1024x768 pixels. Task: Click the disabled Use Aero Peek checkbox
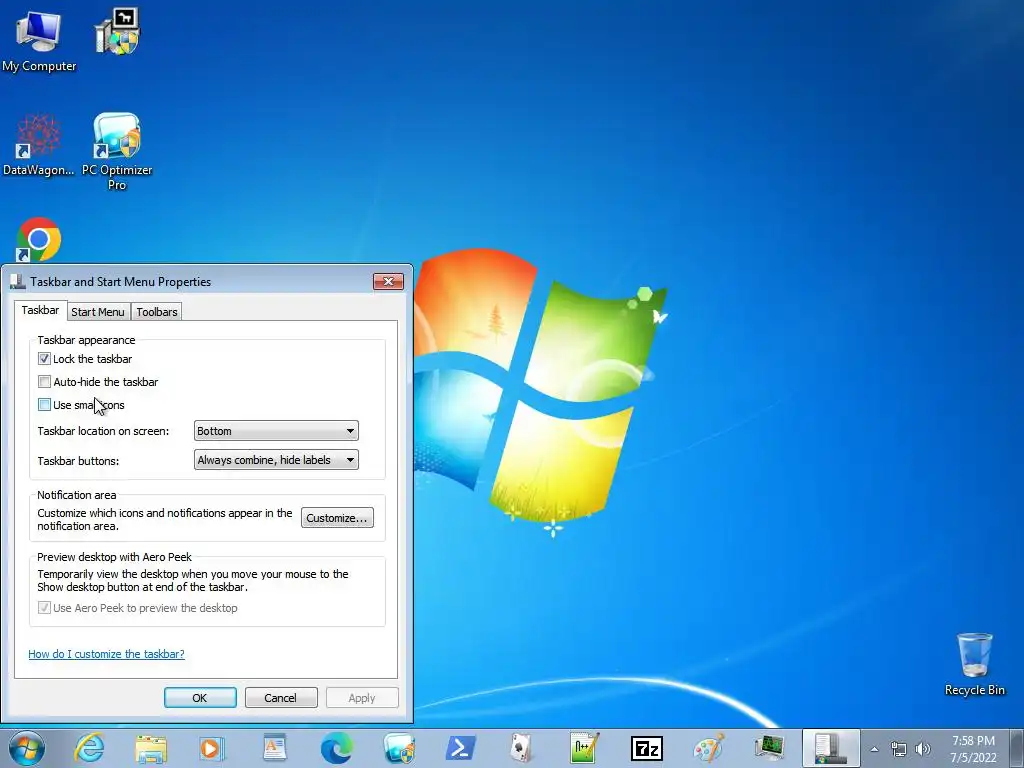pyautogui.click(x=44, y=607)
